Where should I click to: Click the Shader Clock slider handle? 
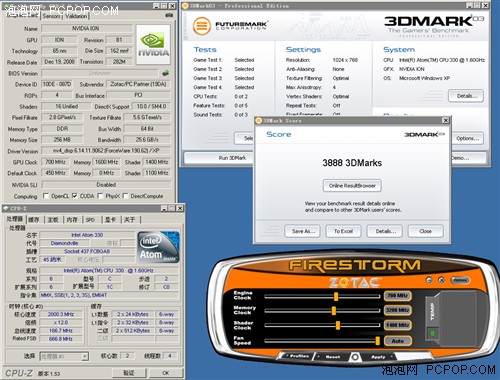(338, 325)
